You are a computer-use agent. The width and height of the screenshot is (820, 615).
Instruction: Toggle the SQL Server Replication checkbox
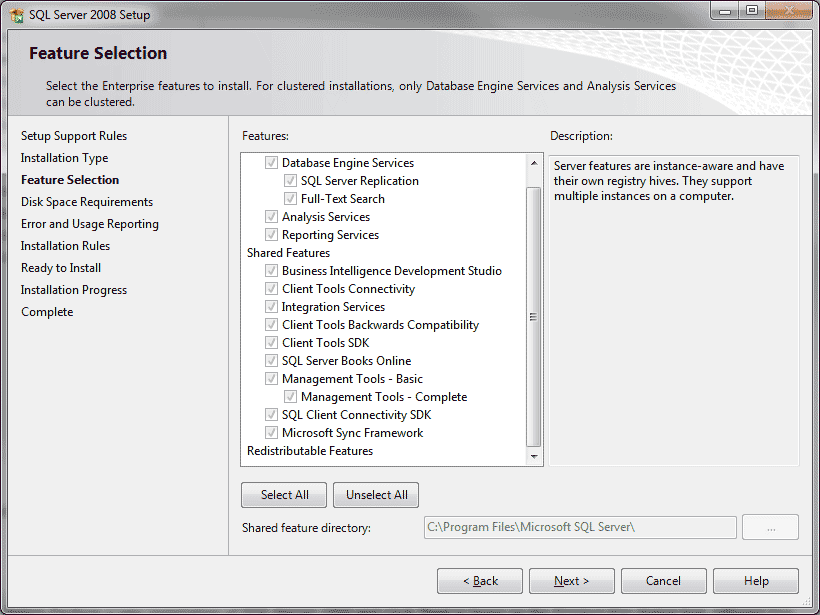pos(290,181)
